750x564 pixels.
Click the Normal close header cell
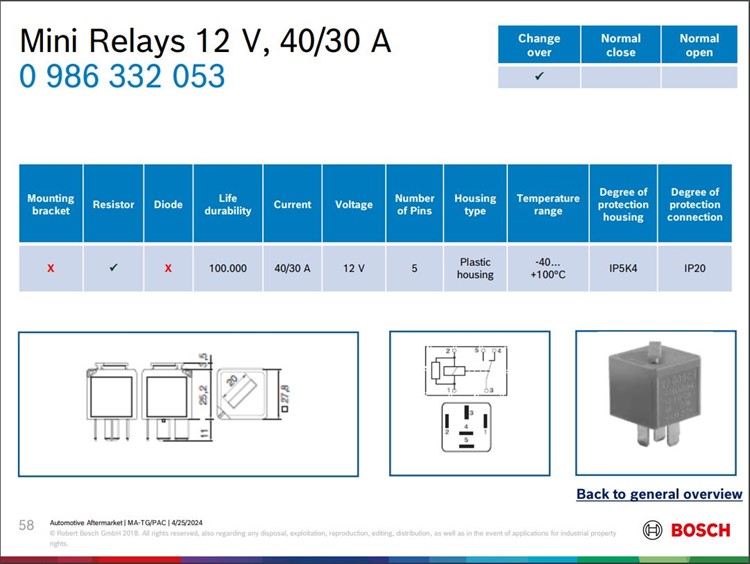point(620,45)
